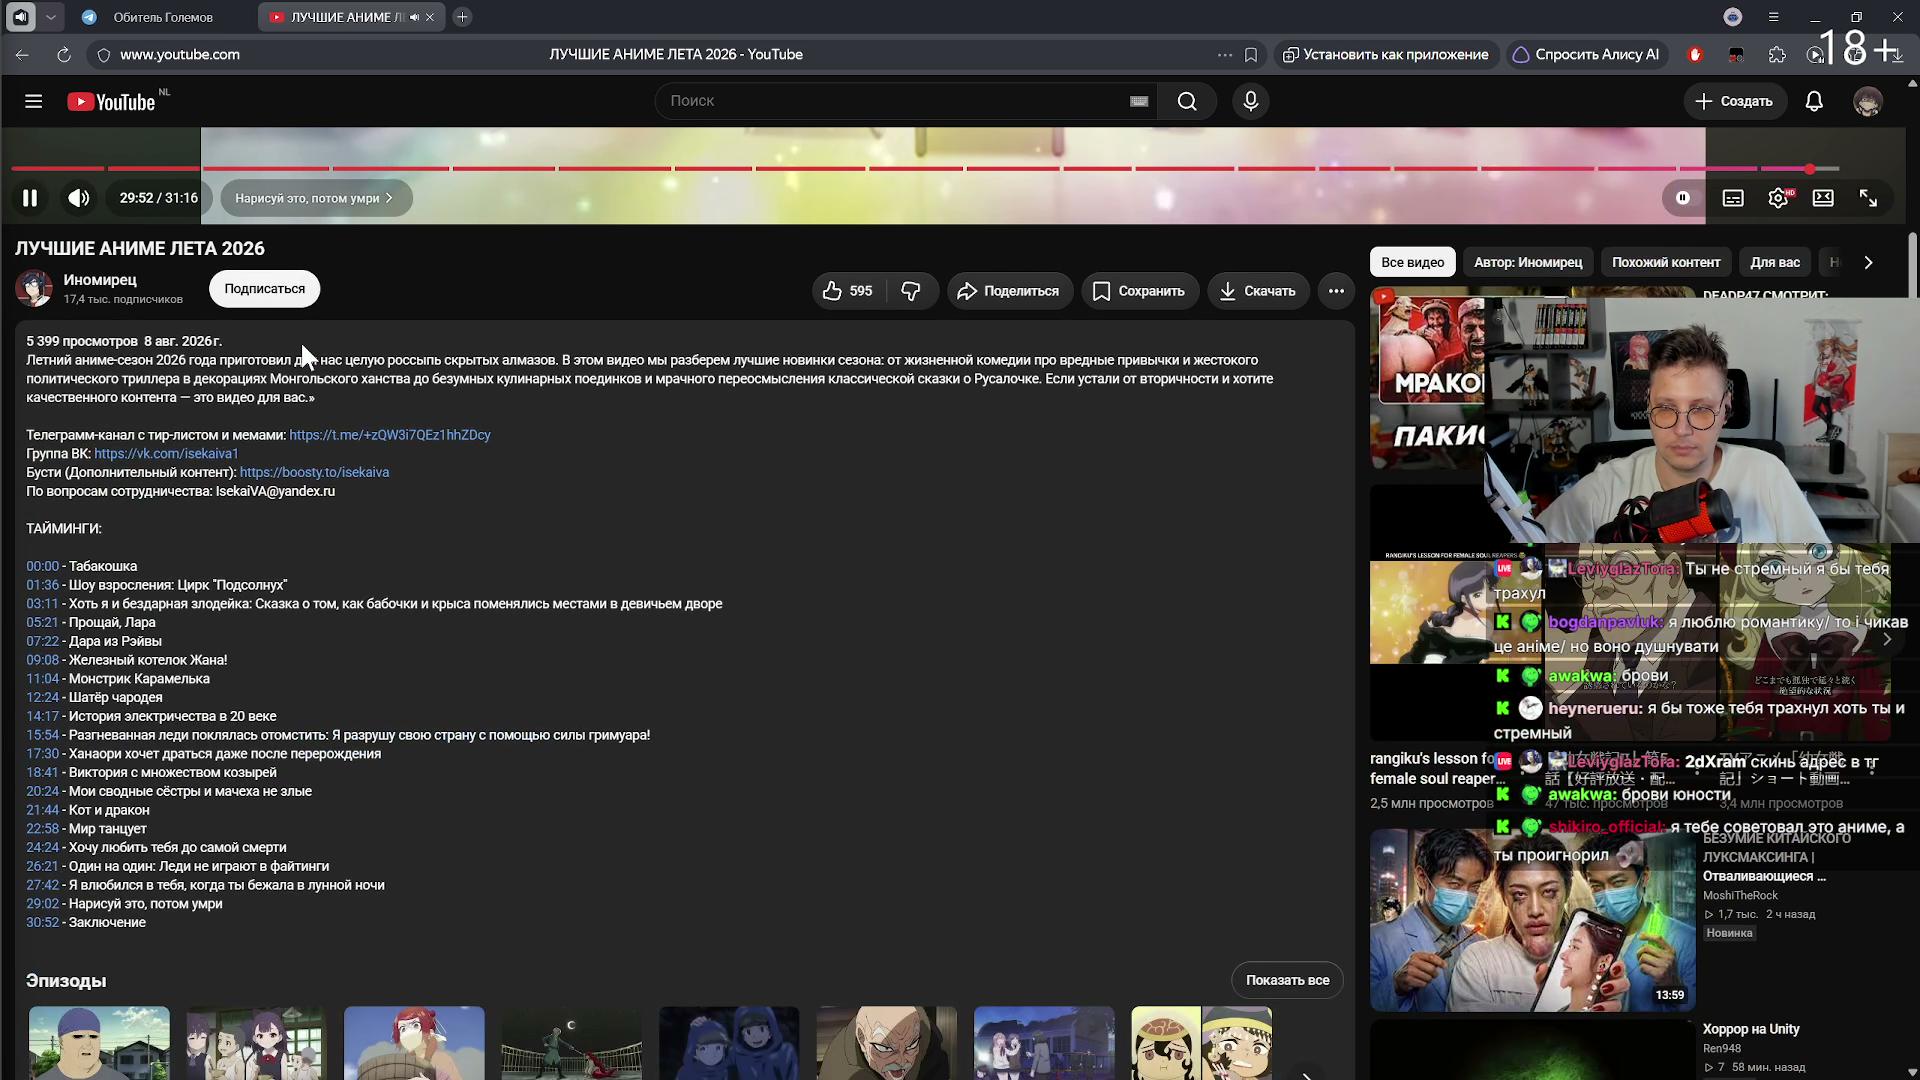1920x1080 pixels.
Task: Open the site protection shield icon
Action: tap(103, 55)
